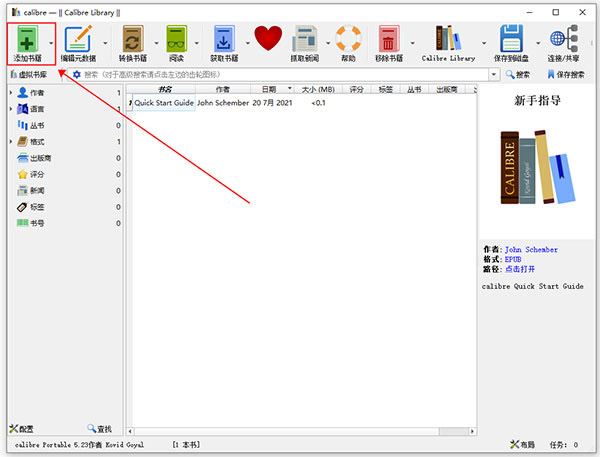Screen dimensions: 600x457
Task: Open Convert books dropdown arrow
Action: [156, 43]
